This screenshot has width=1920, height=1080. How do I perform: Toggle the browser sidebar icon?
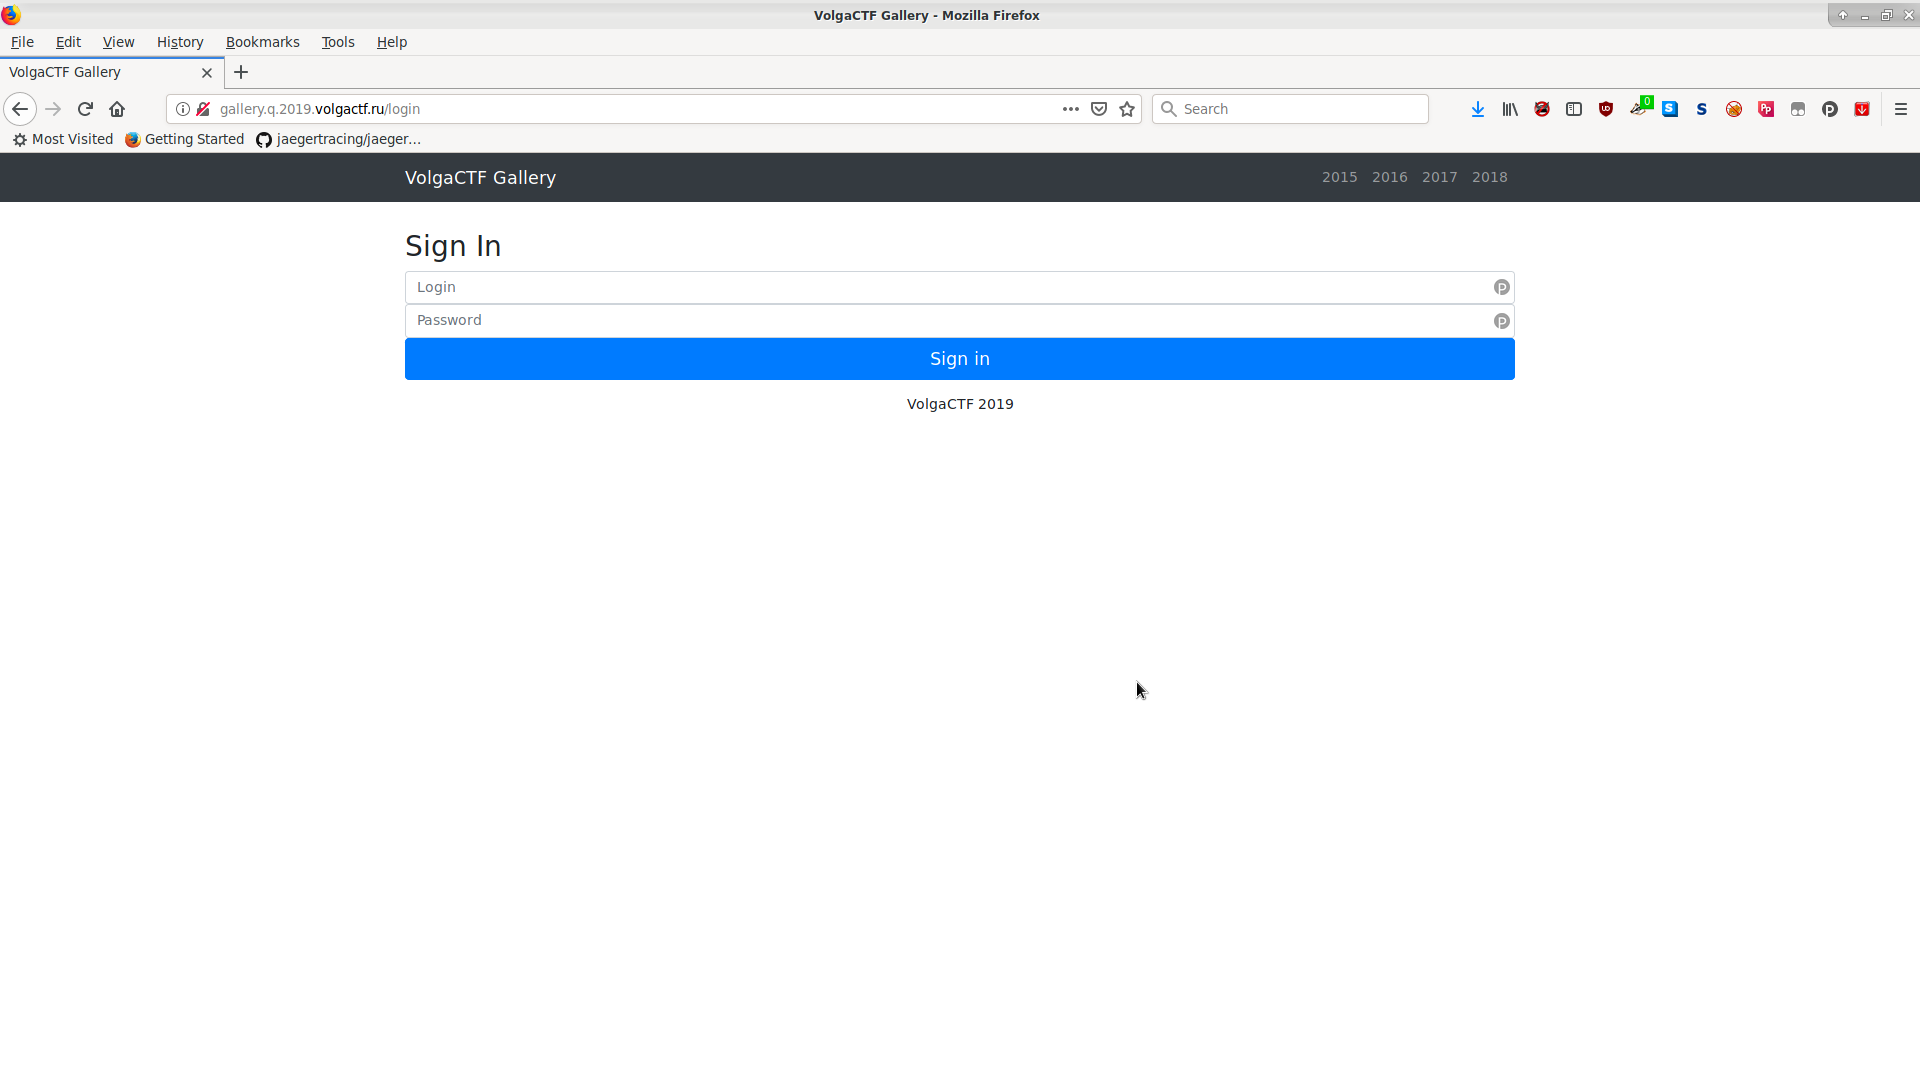1574,109
